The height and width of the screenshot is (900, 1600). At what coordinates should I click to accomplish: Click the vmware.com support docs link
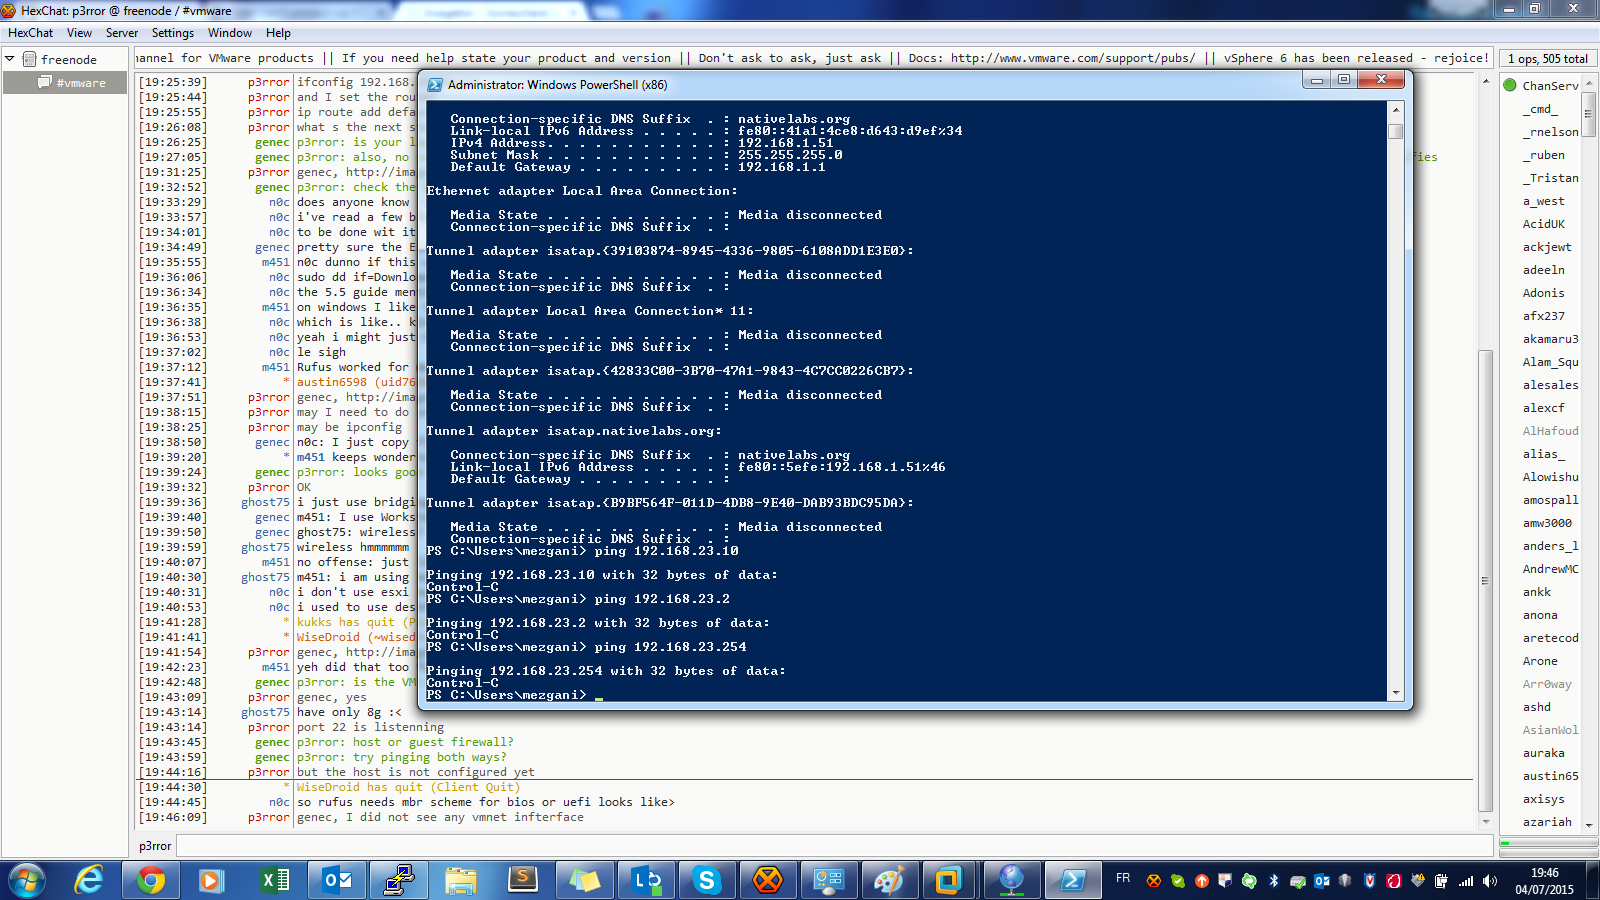[x=1072, y=58]
